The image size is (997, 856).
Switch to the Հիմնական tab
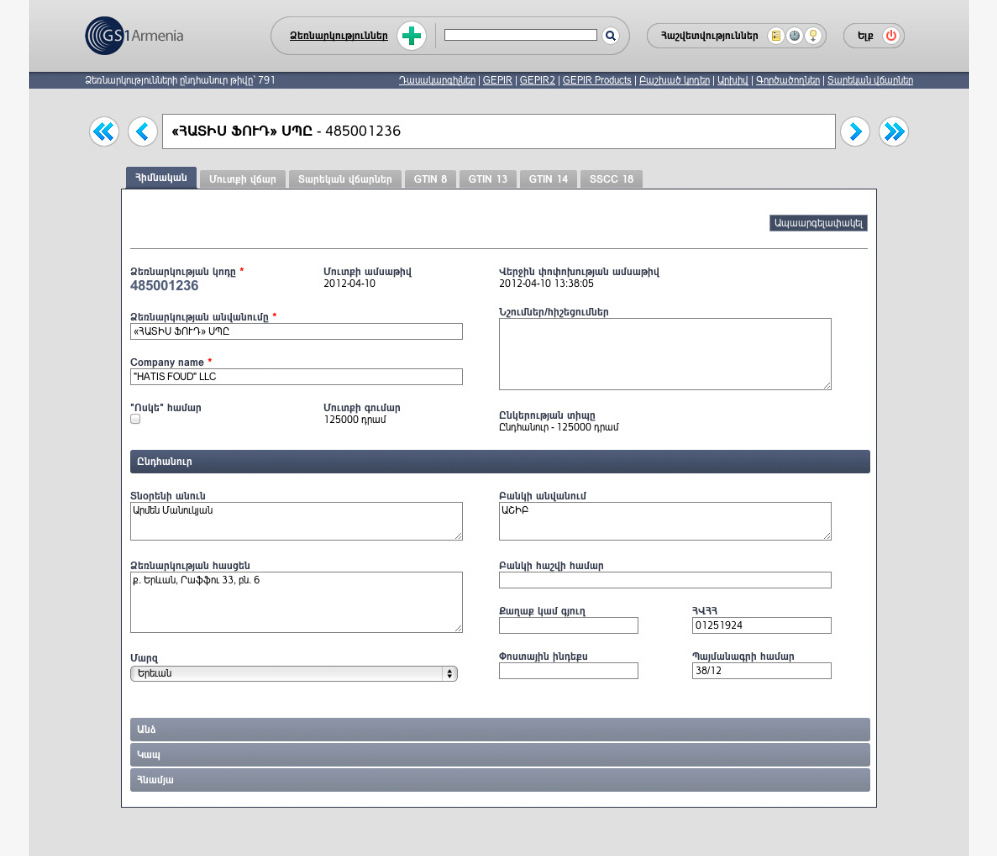[162, 178]
